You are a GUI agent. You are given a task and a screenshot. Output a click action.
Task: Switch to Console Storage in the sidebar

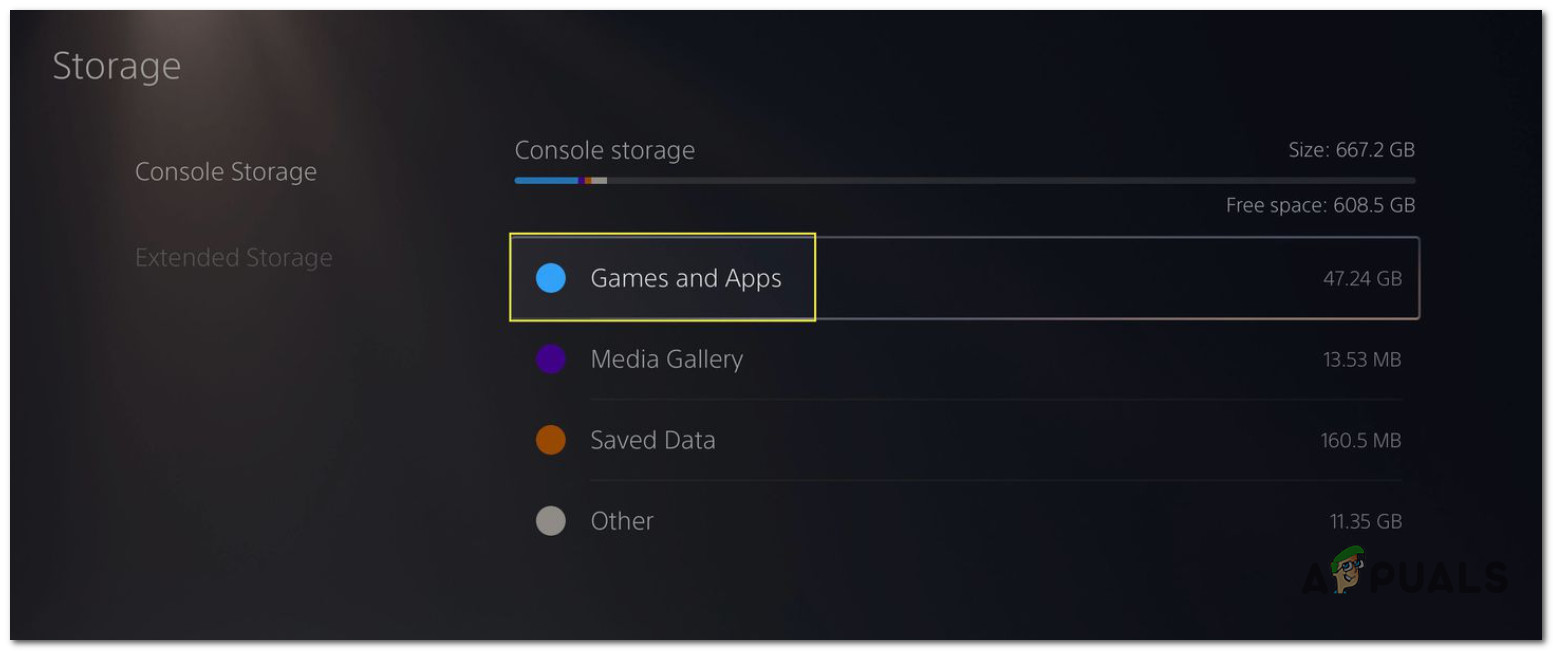pyautogui.click(x=226, y=171)
